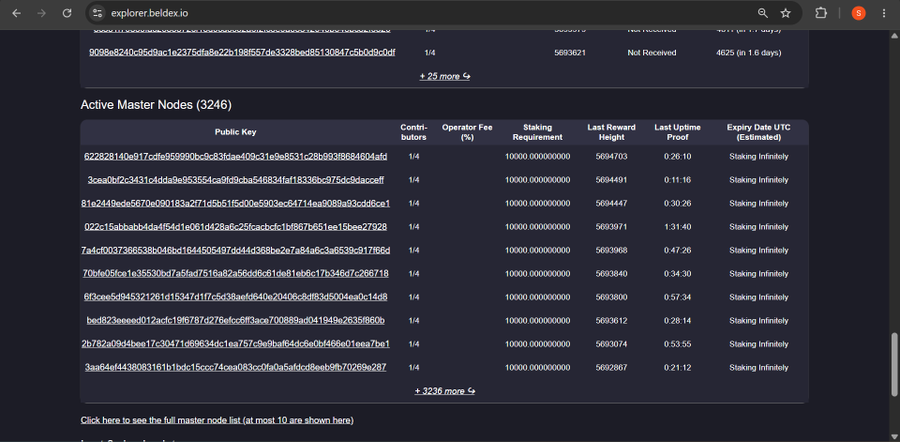Reload the page with refresh icon
Image resolution: width=900 pixels, height=442 pixels.
coord(67,13)
